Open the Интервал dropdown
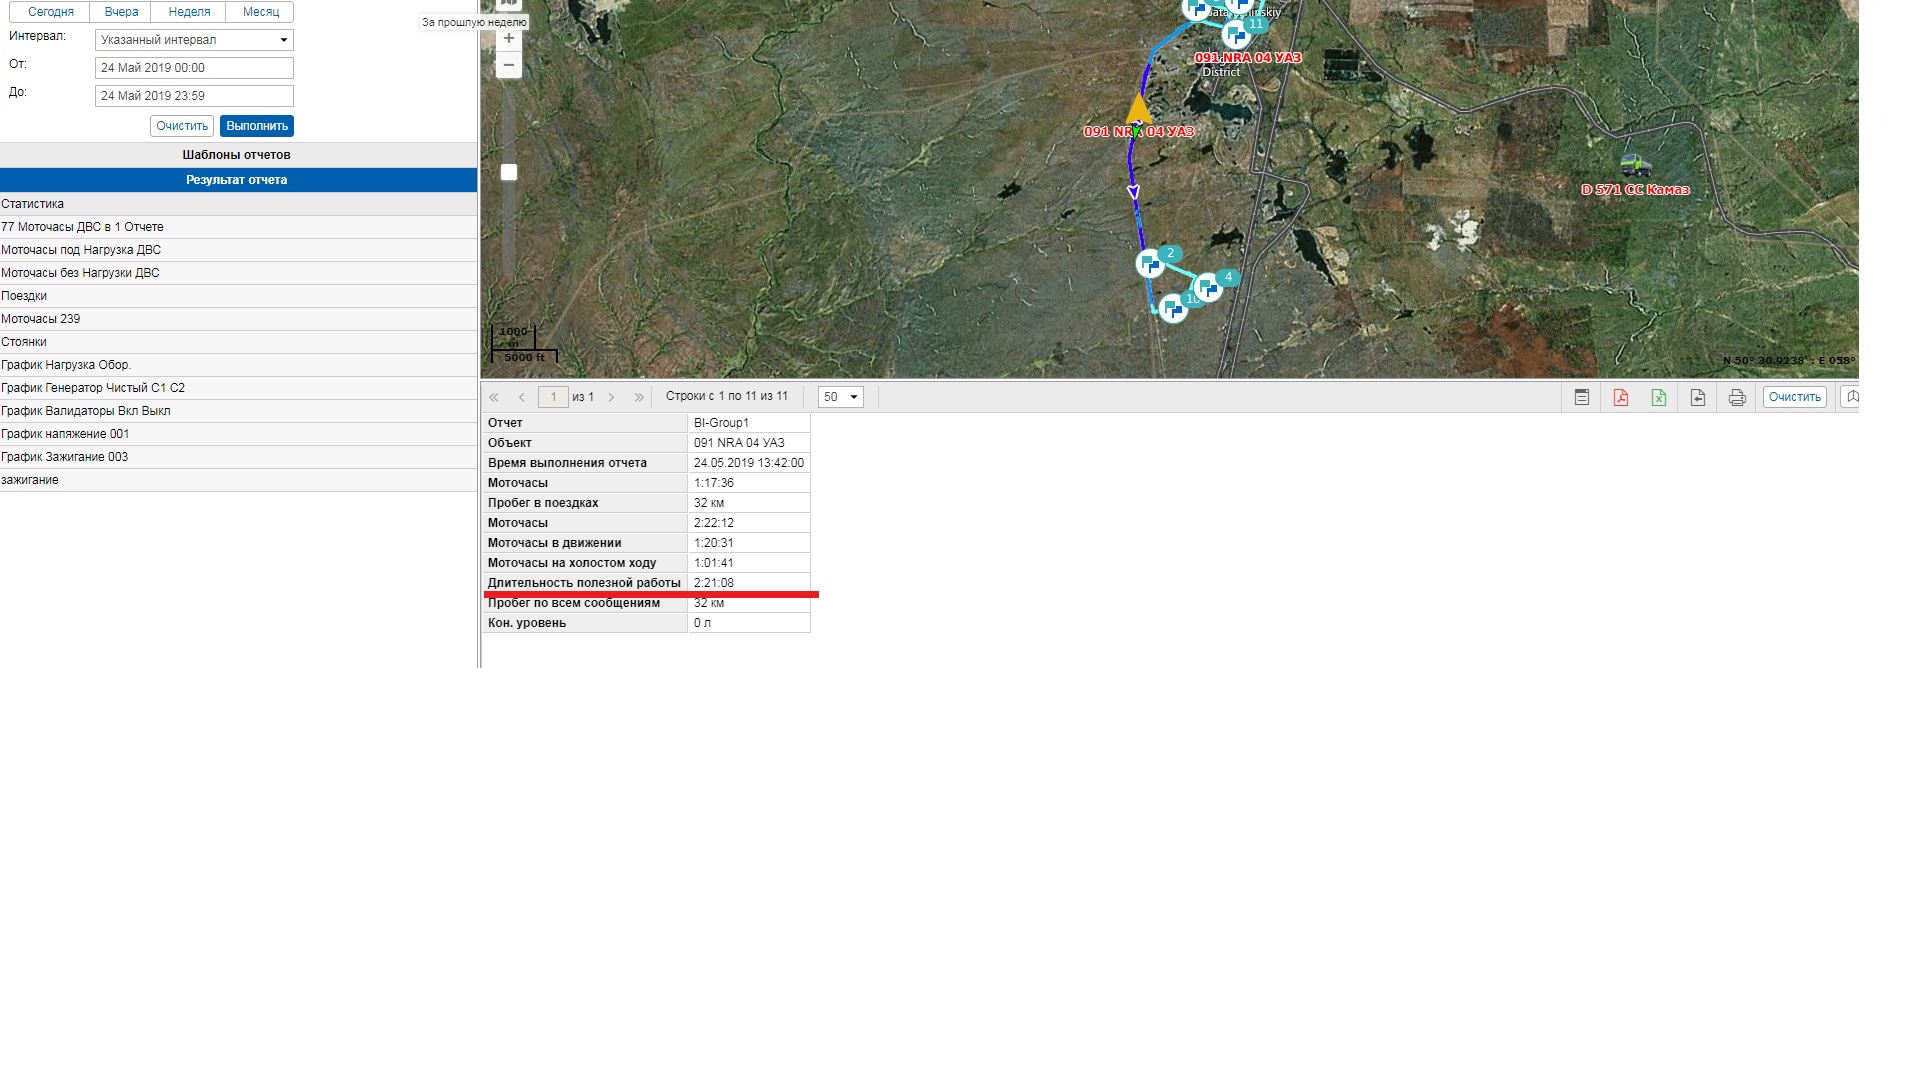1920x1080 pixels. [194, 40]
